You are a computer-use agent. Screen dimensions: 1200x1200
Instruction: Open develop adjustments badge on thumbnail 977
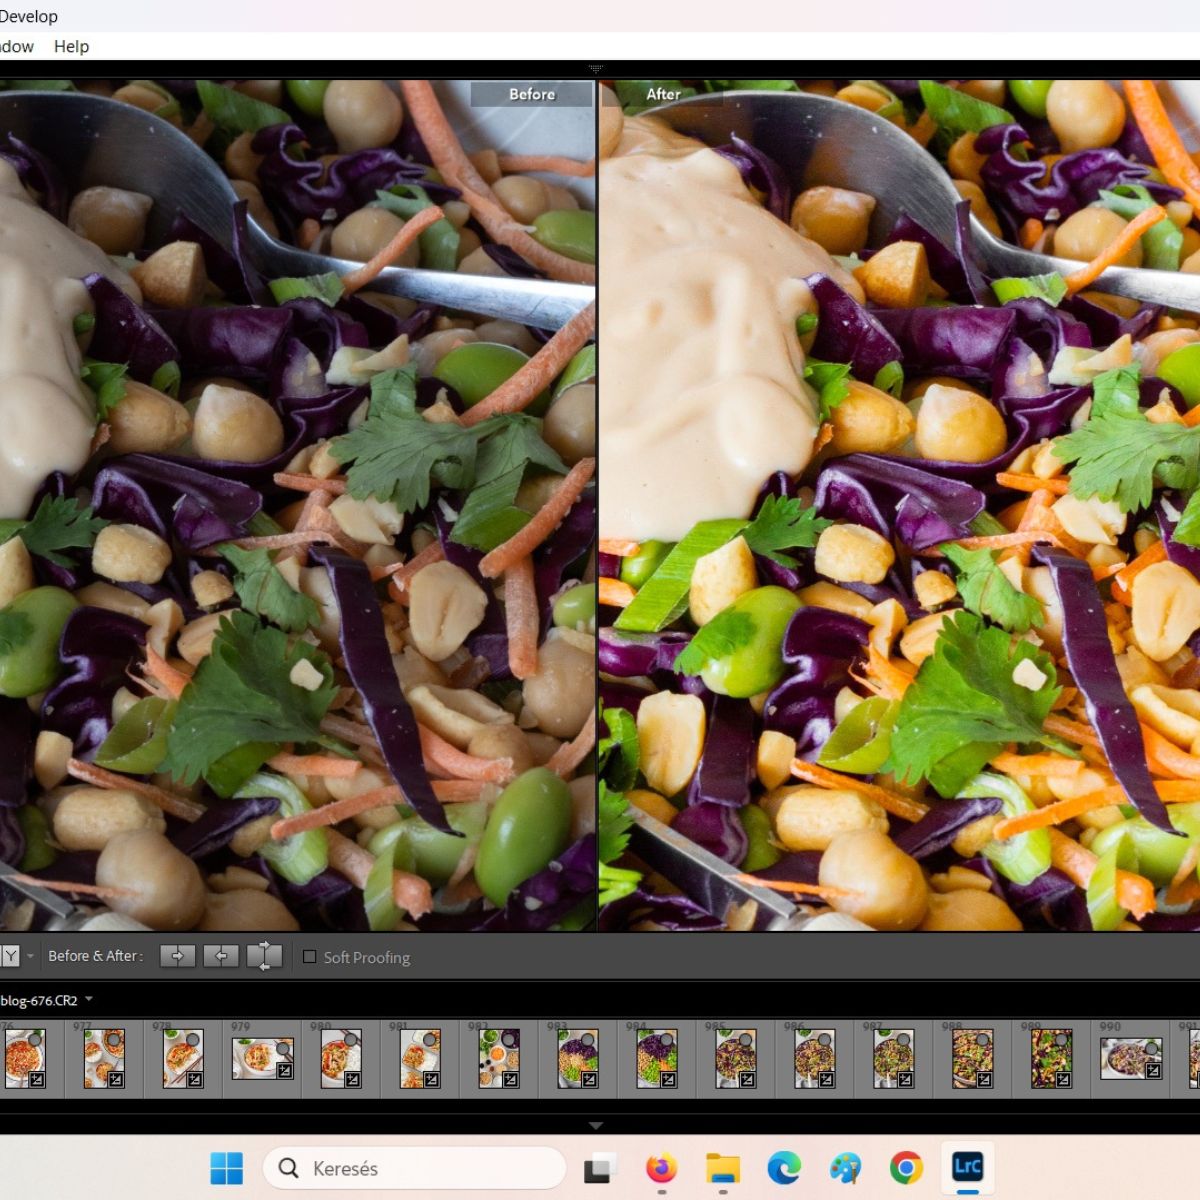click(116, 1080)
